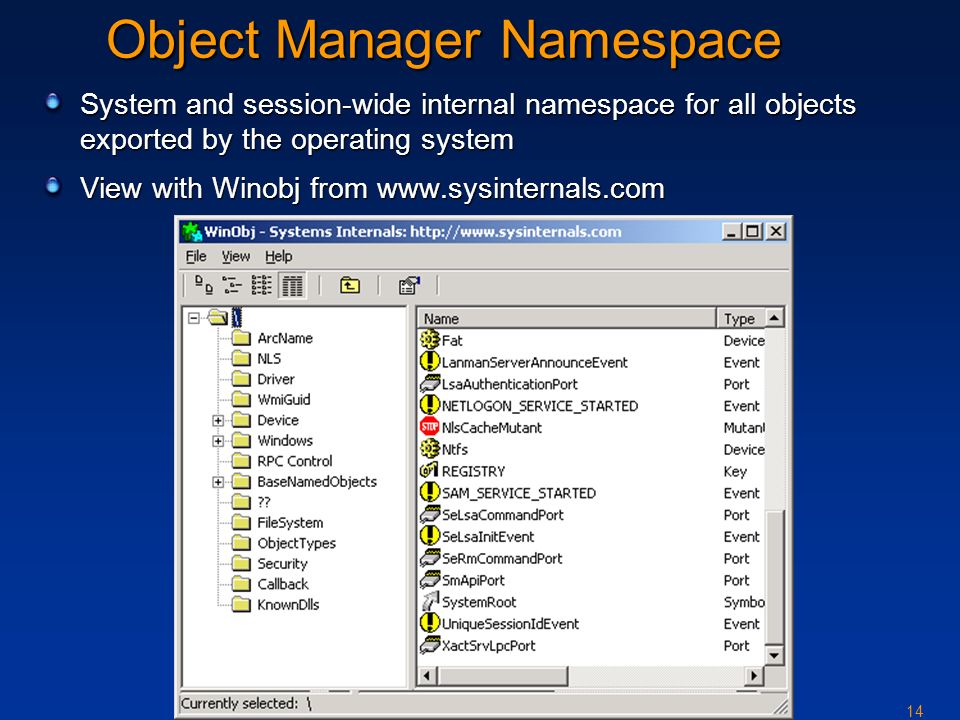Select the List view toolbar icon
960x720 pixels.
click(261, 285)
